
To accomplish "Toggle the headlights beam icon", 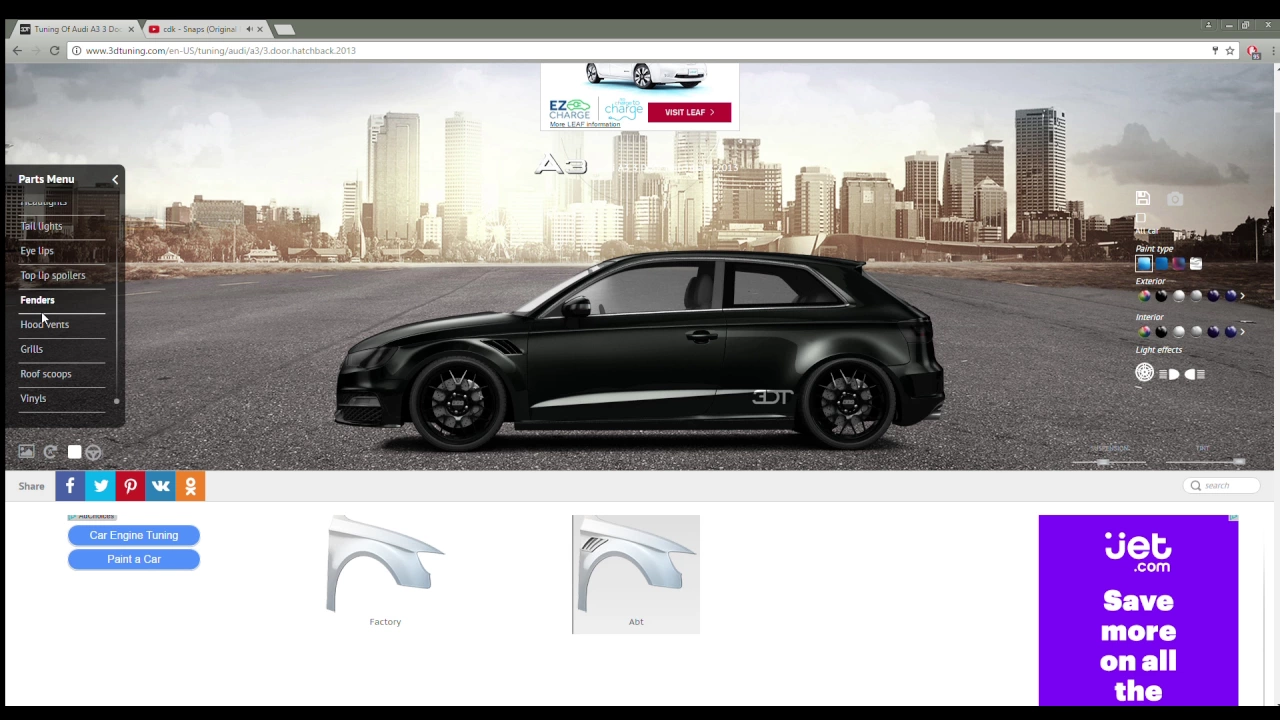I will click(1169, 374).
